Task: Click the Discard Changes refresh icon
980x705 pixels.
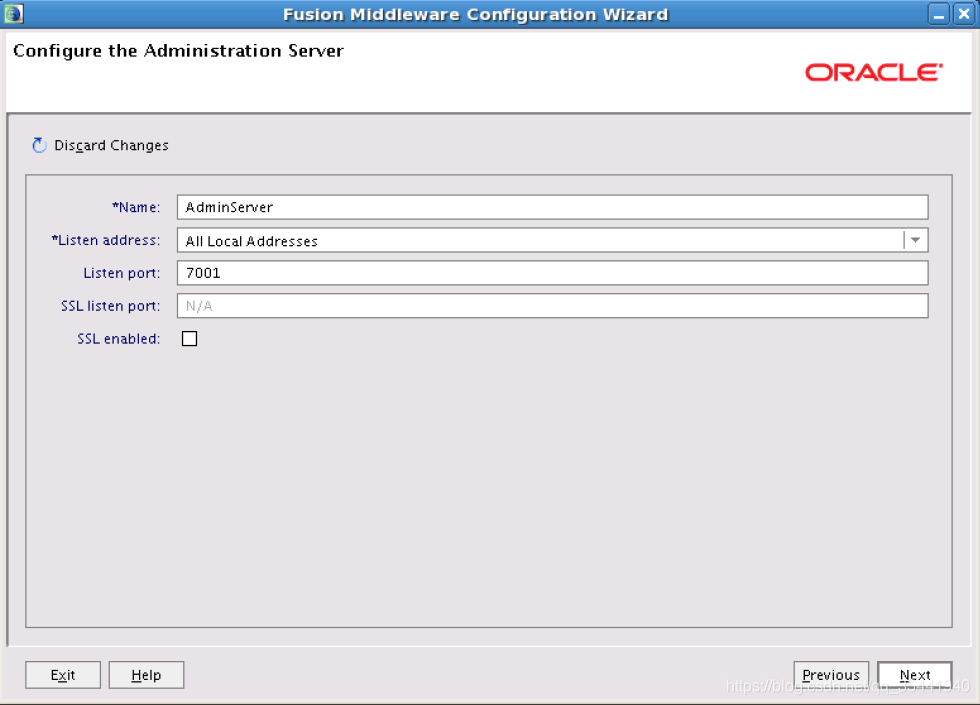Action: click(x=39, y=145)
